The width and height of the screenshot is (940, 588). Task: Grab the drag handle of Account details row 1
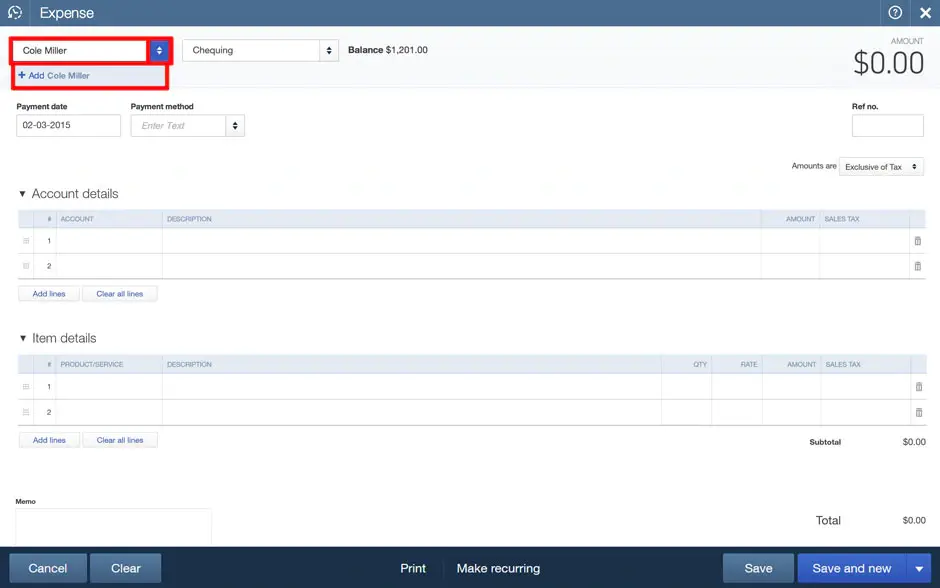coord(26,241)
